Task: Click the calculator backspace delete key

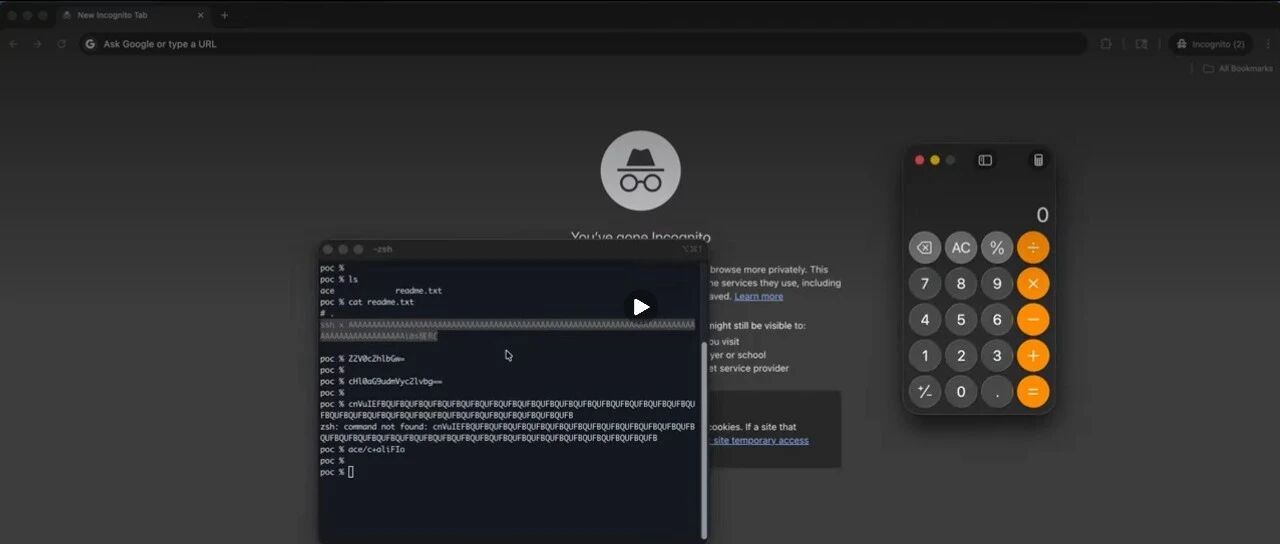Action: [925, 247]
